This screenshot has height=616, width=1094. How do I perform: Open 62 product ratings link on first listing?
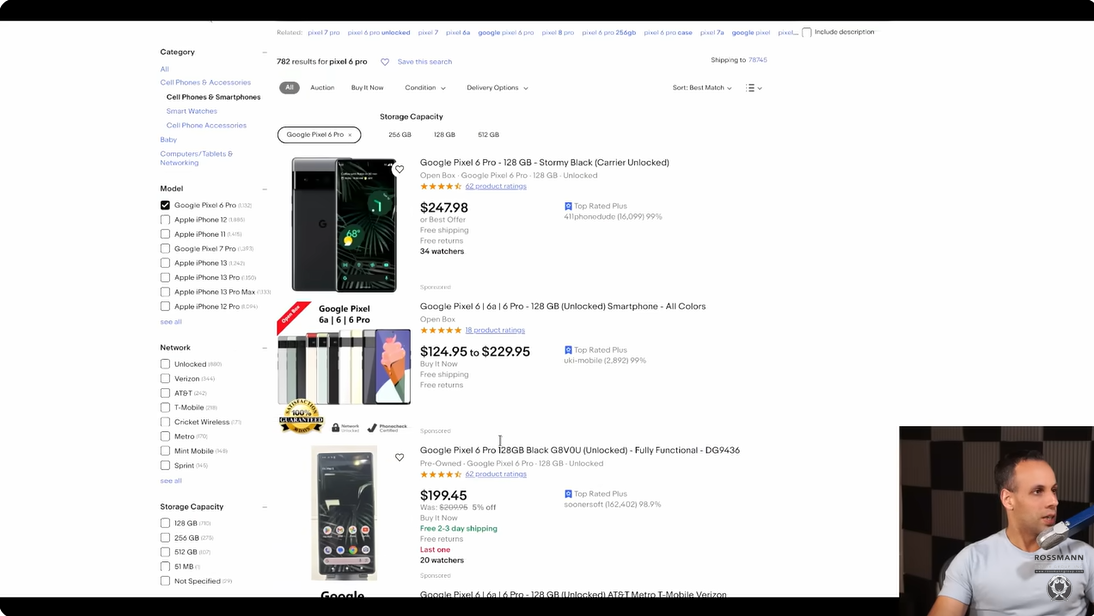point(495,186)
